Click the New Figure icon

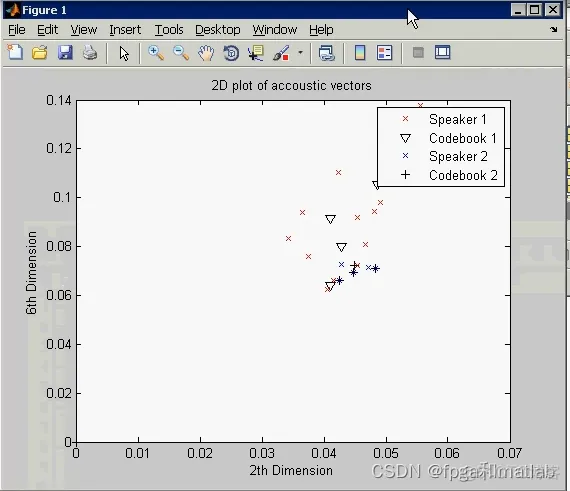pos(15,53)
